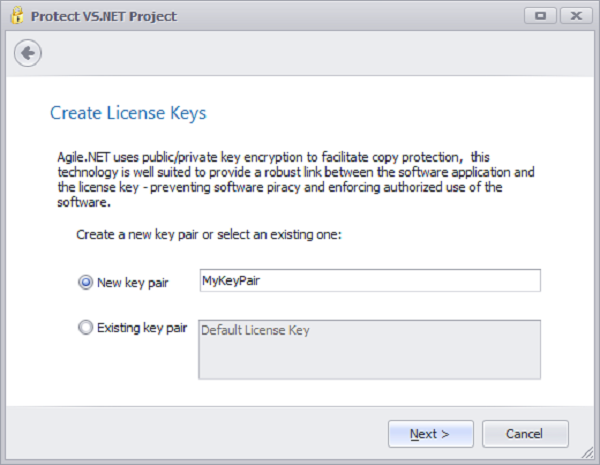Click the "Create License Keys" heading

(128, 113)
